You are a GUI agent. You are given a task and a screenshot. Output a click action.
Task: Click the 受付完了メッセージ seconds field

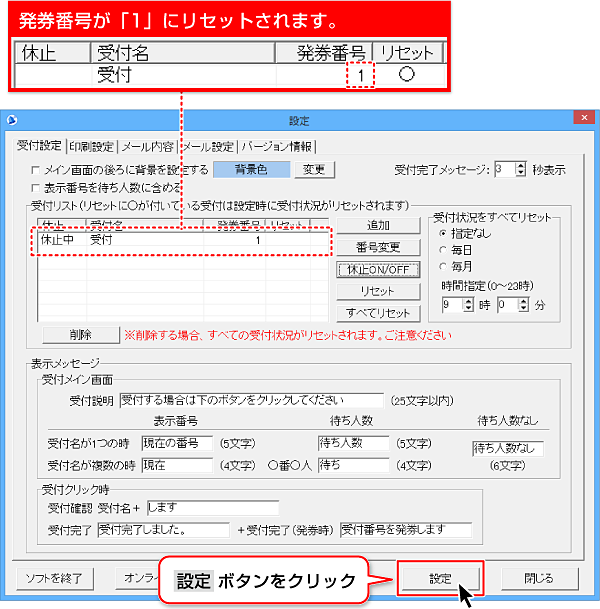point(505,170)
